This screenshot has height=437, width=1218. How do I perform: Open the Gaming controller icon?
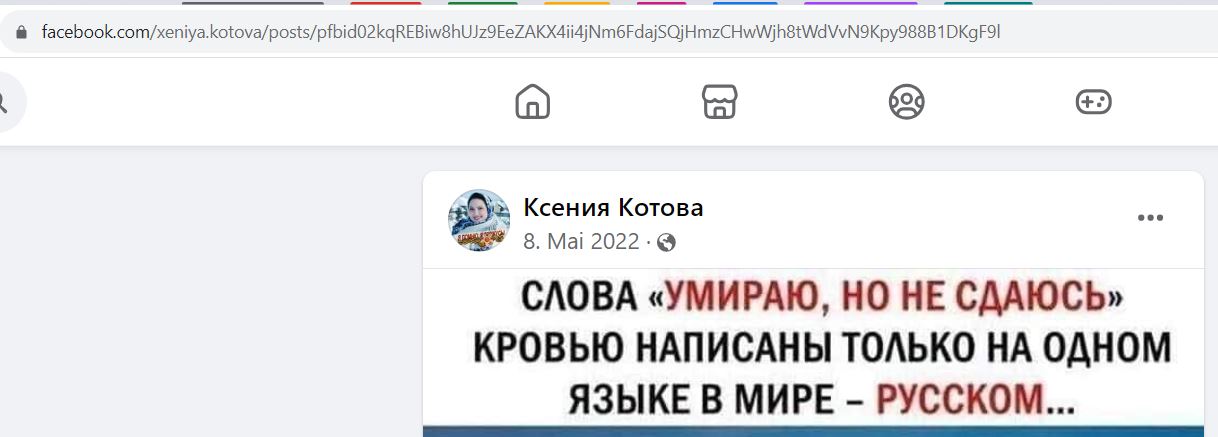(1093, 102)
